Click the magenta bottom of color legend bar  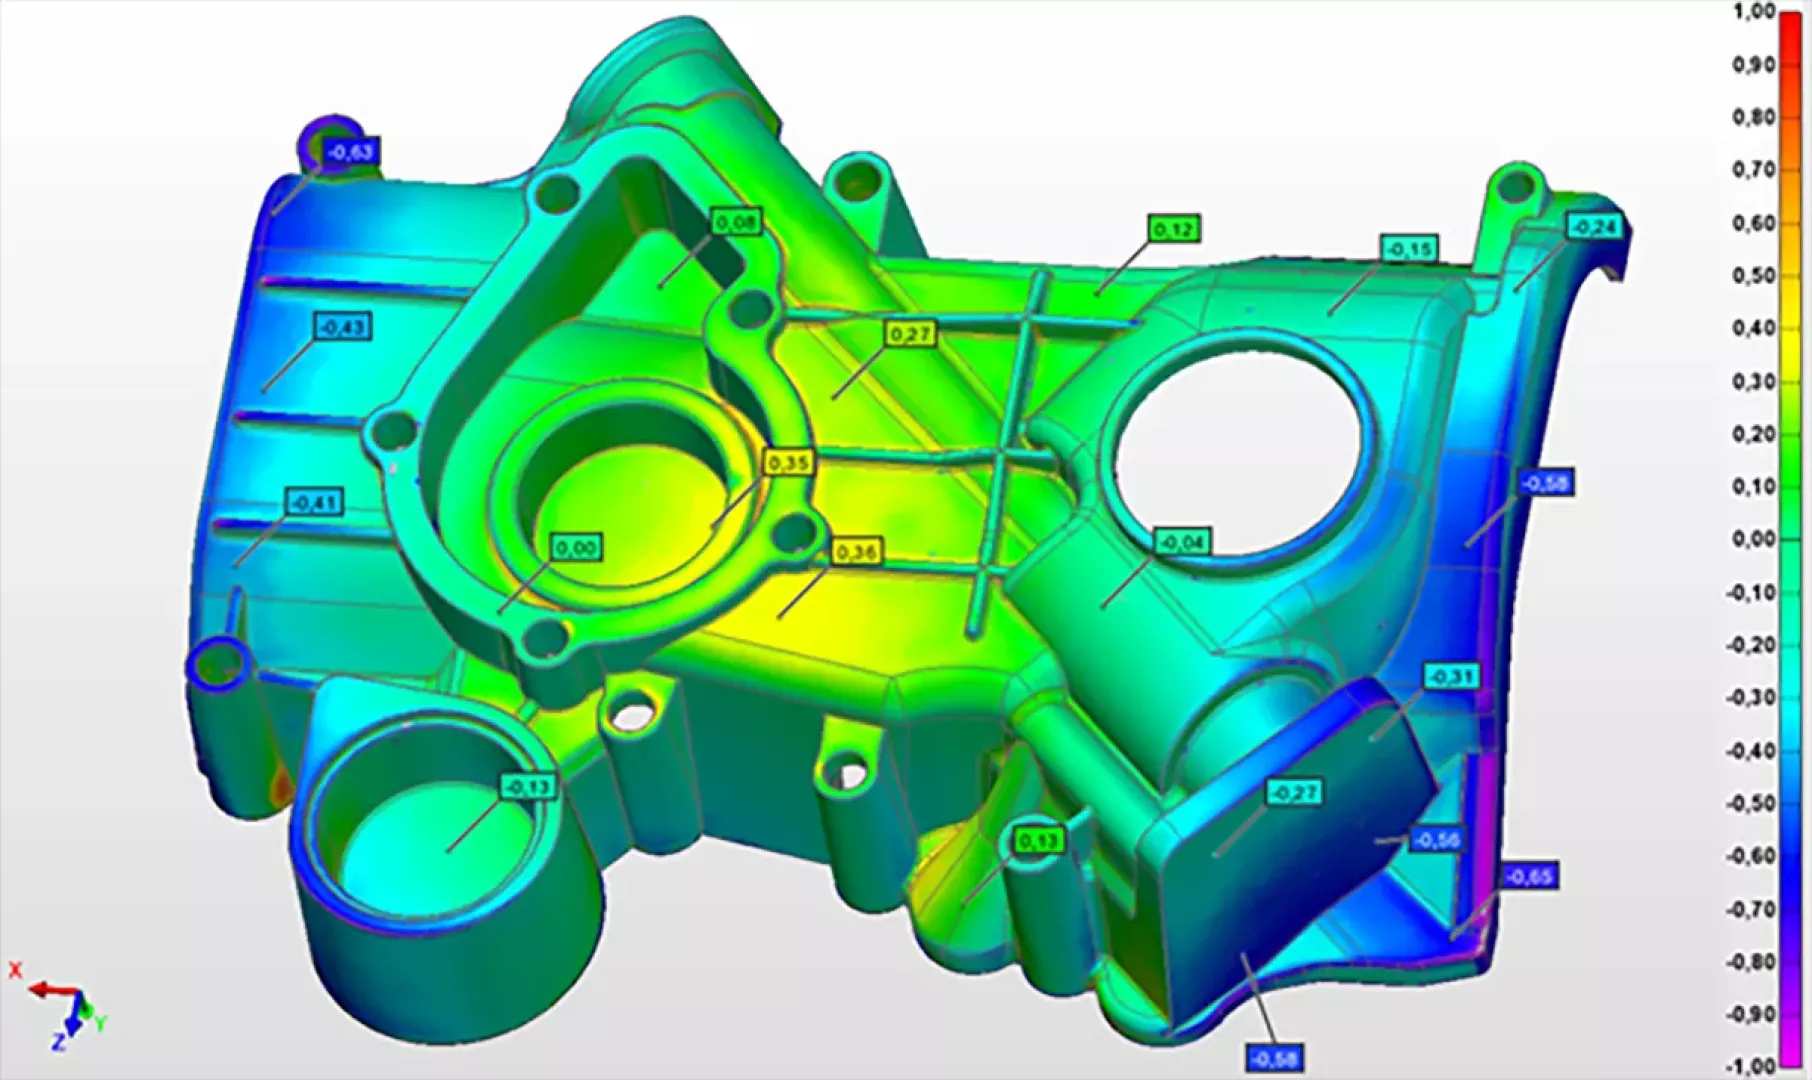point(1789,1058)
